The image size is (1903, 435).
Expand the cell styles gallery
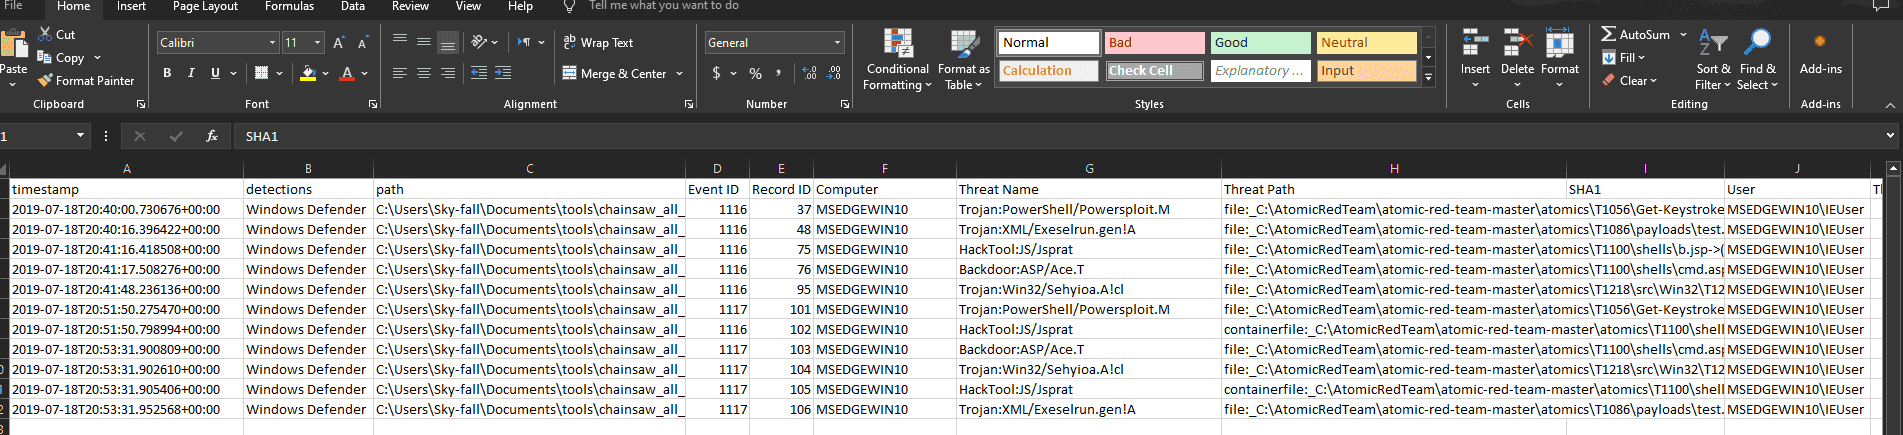tap(1429, 77)
